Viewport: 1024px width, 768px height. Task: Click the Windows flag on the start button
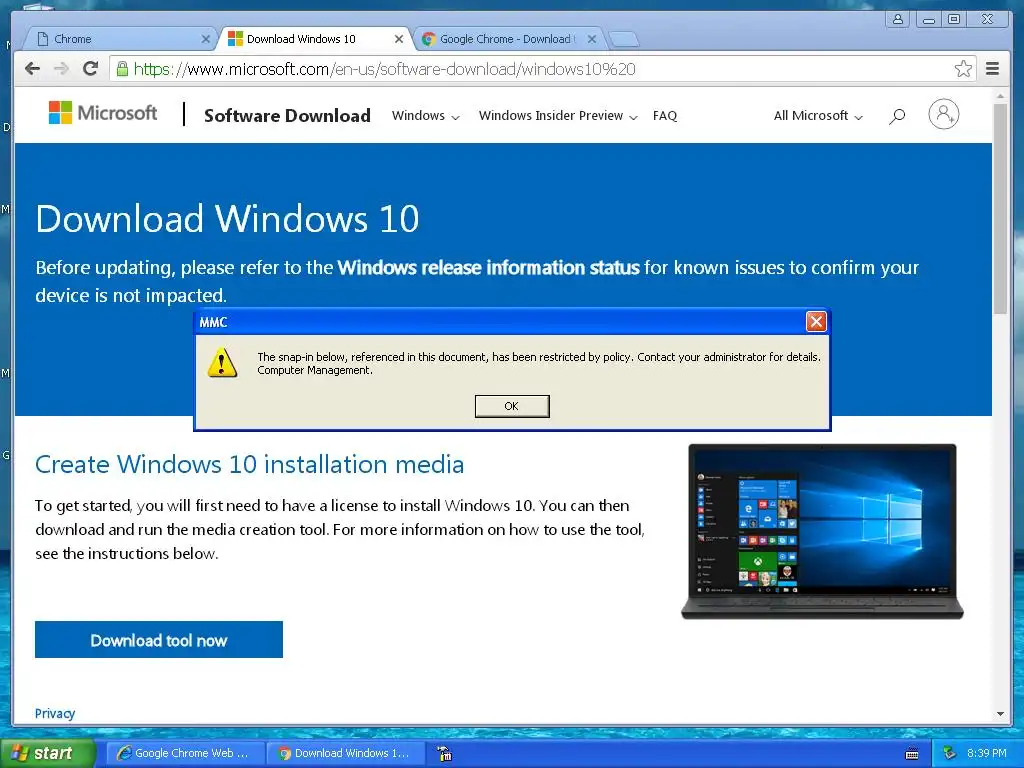click(20, 753)
